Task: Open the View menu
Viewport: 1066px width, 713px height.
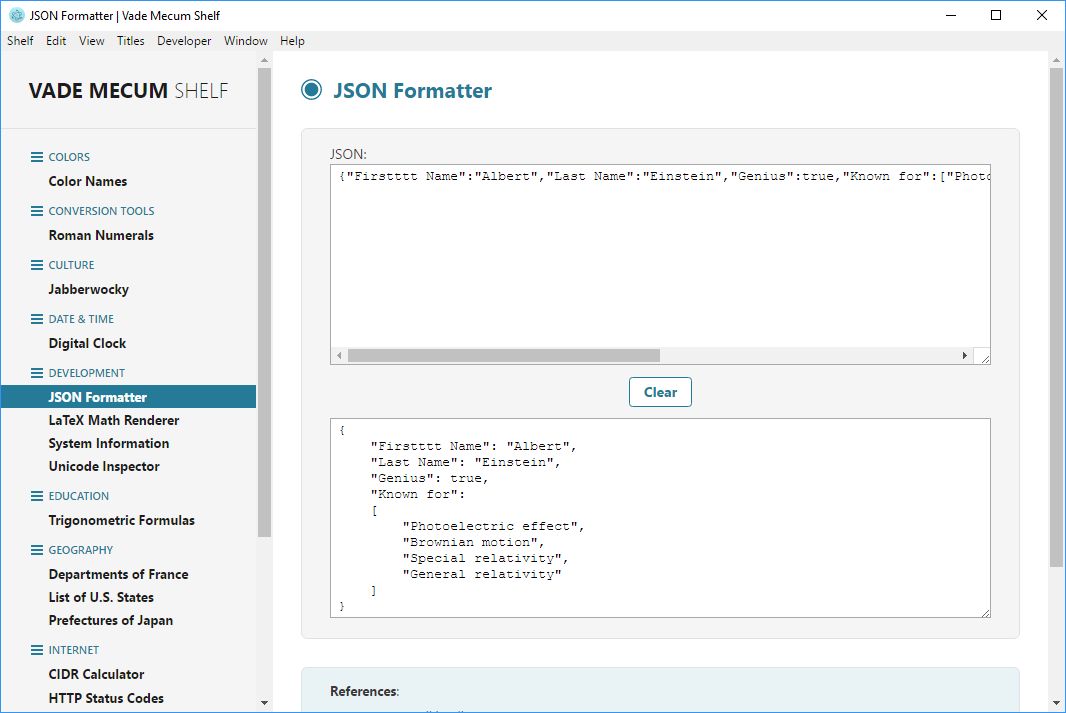Action: click(91, 41)
